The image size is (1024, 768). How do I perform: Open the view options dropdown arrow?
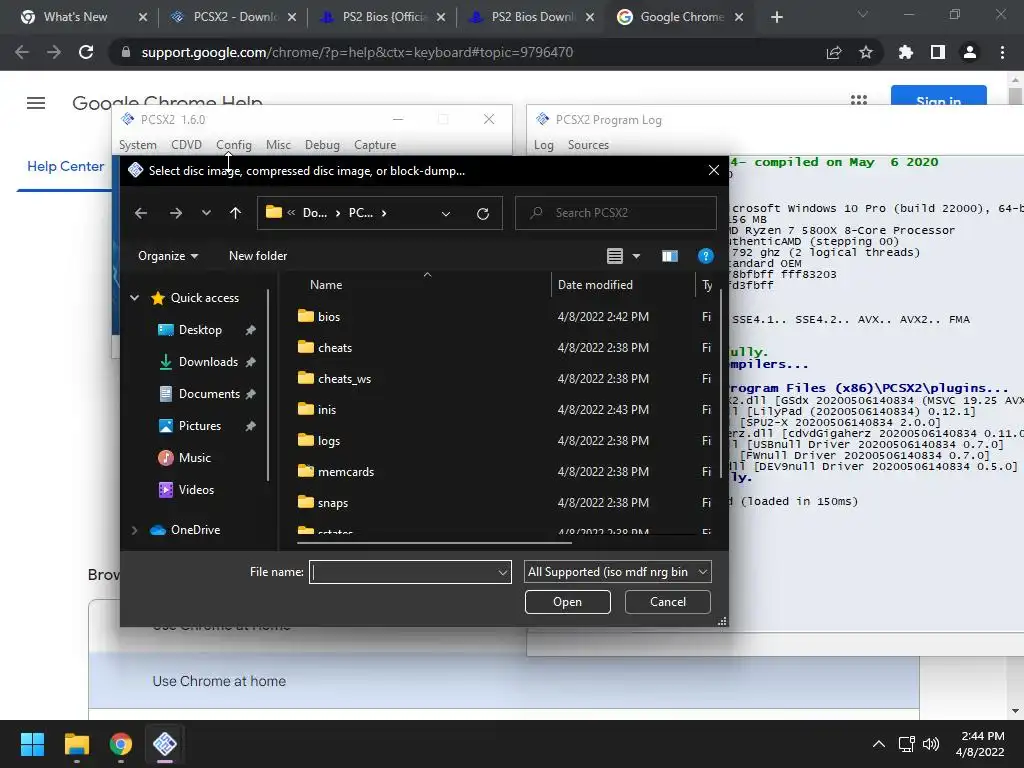coord(636,256)
